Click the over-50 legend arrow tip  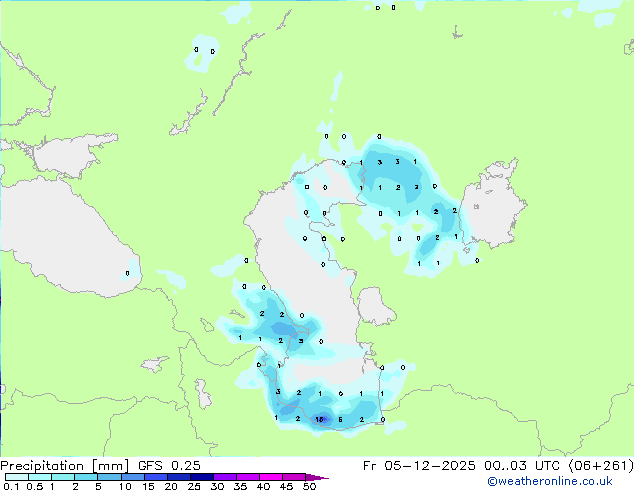317,478
